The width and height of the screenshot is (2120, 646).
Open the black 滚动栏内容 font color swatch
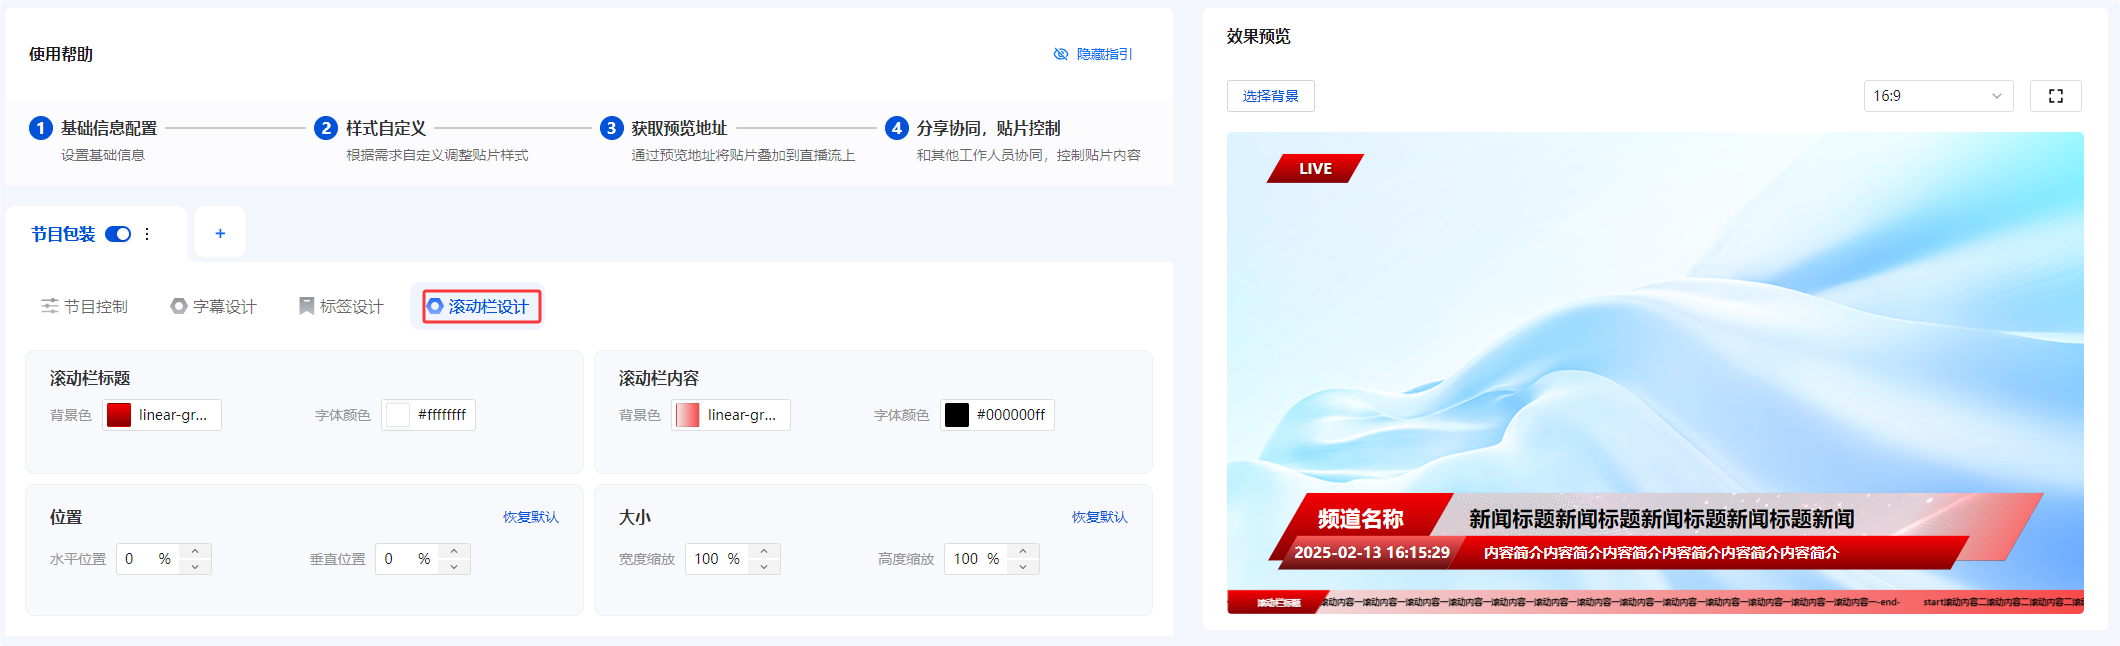[957, 415]
